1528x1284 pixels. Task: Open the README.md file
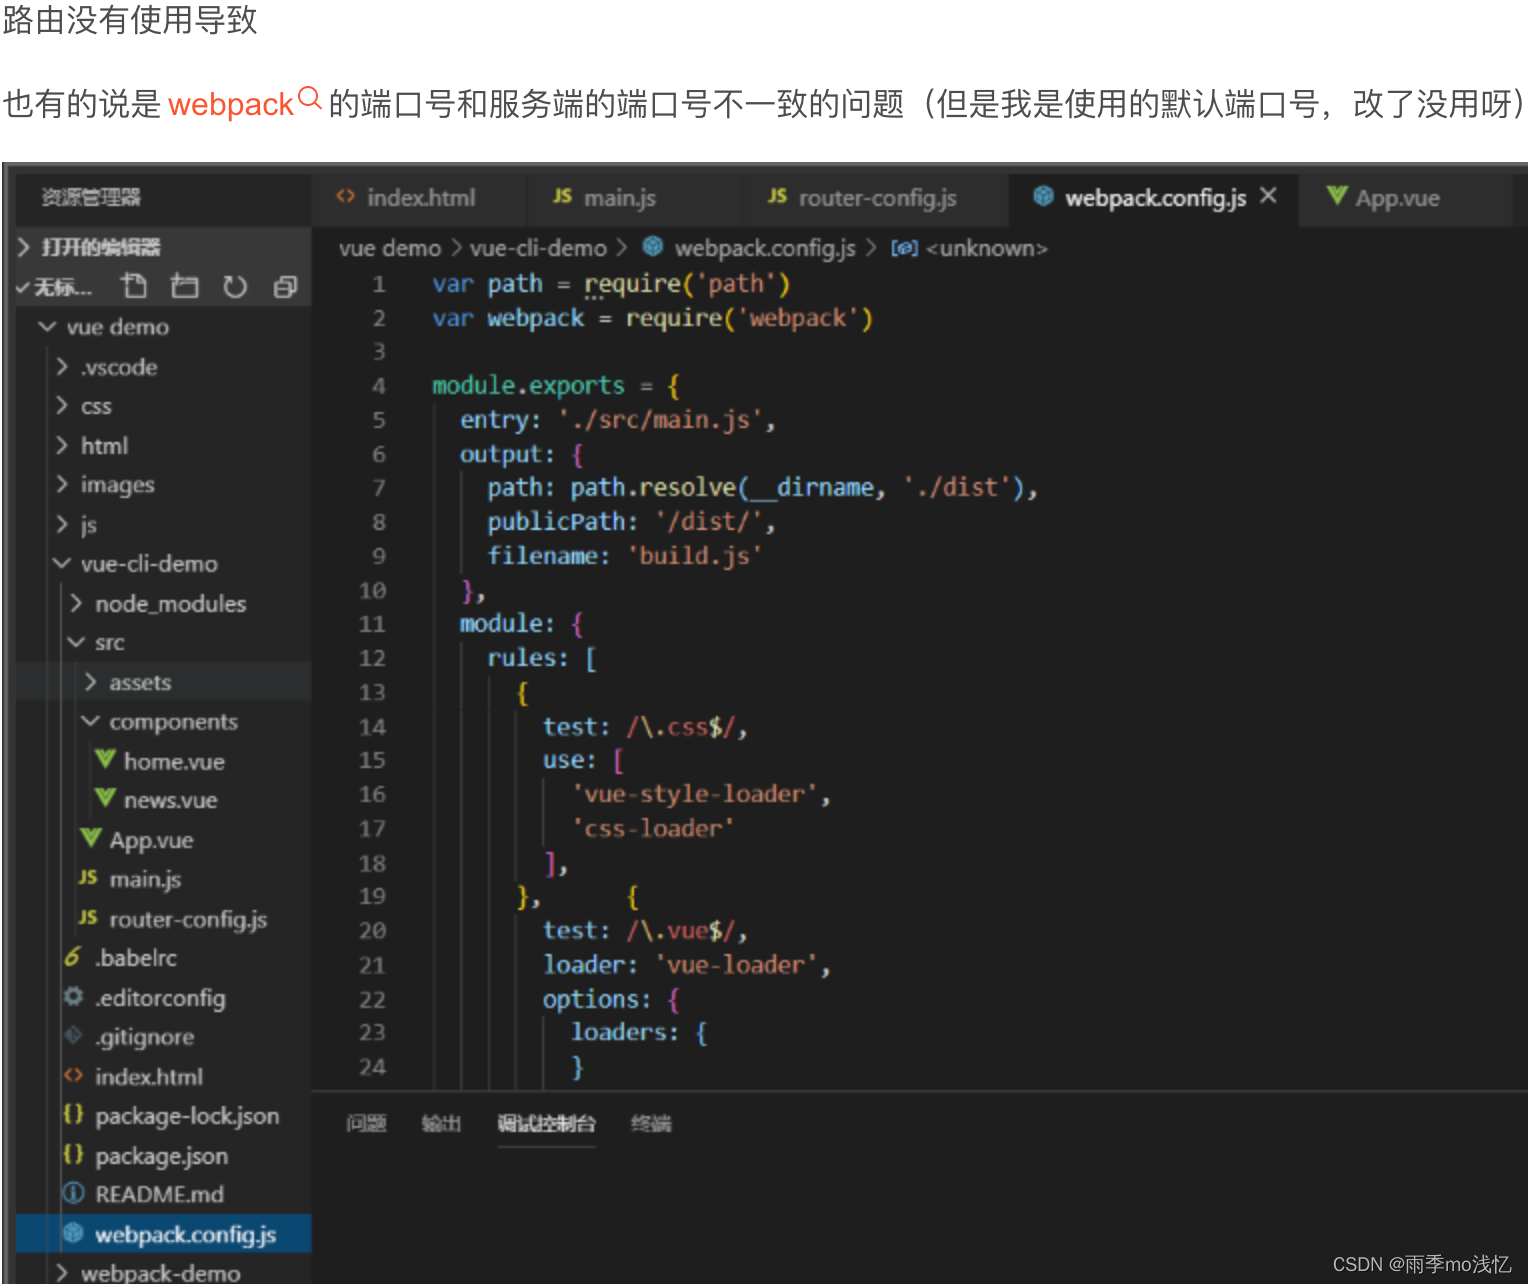tap(156, 1194)
